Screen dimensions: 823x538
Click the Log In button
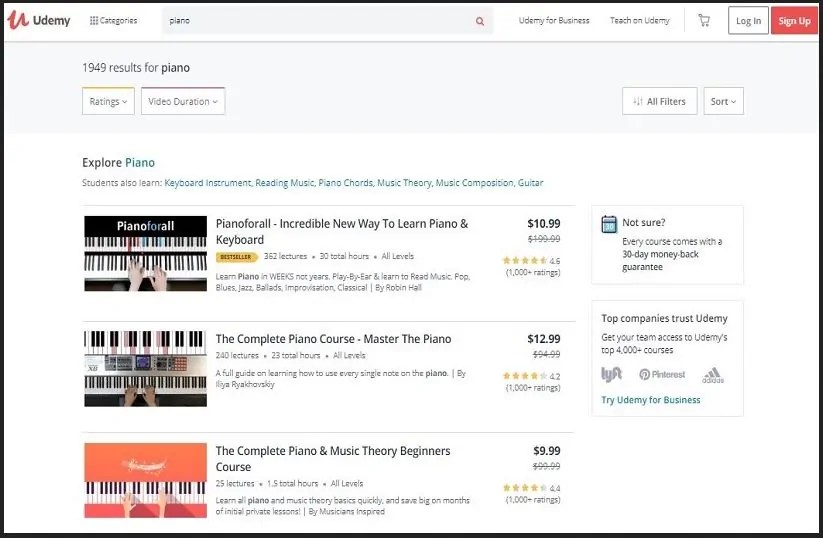[748, 20]
